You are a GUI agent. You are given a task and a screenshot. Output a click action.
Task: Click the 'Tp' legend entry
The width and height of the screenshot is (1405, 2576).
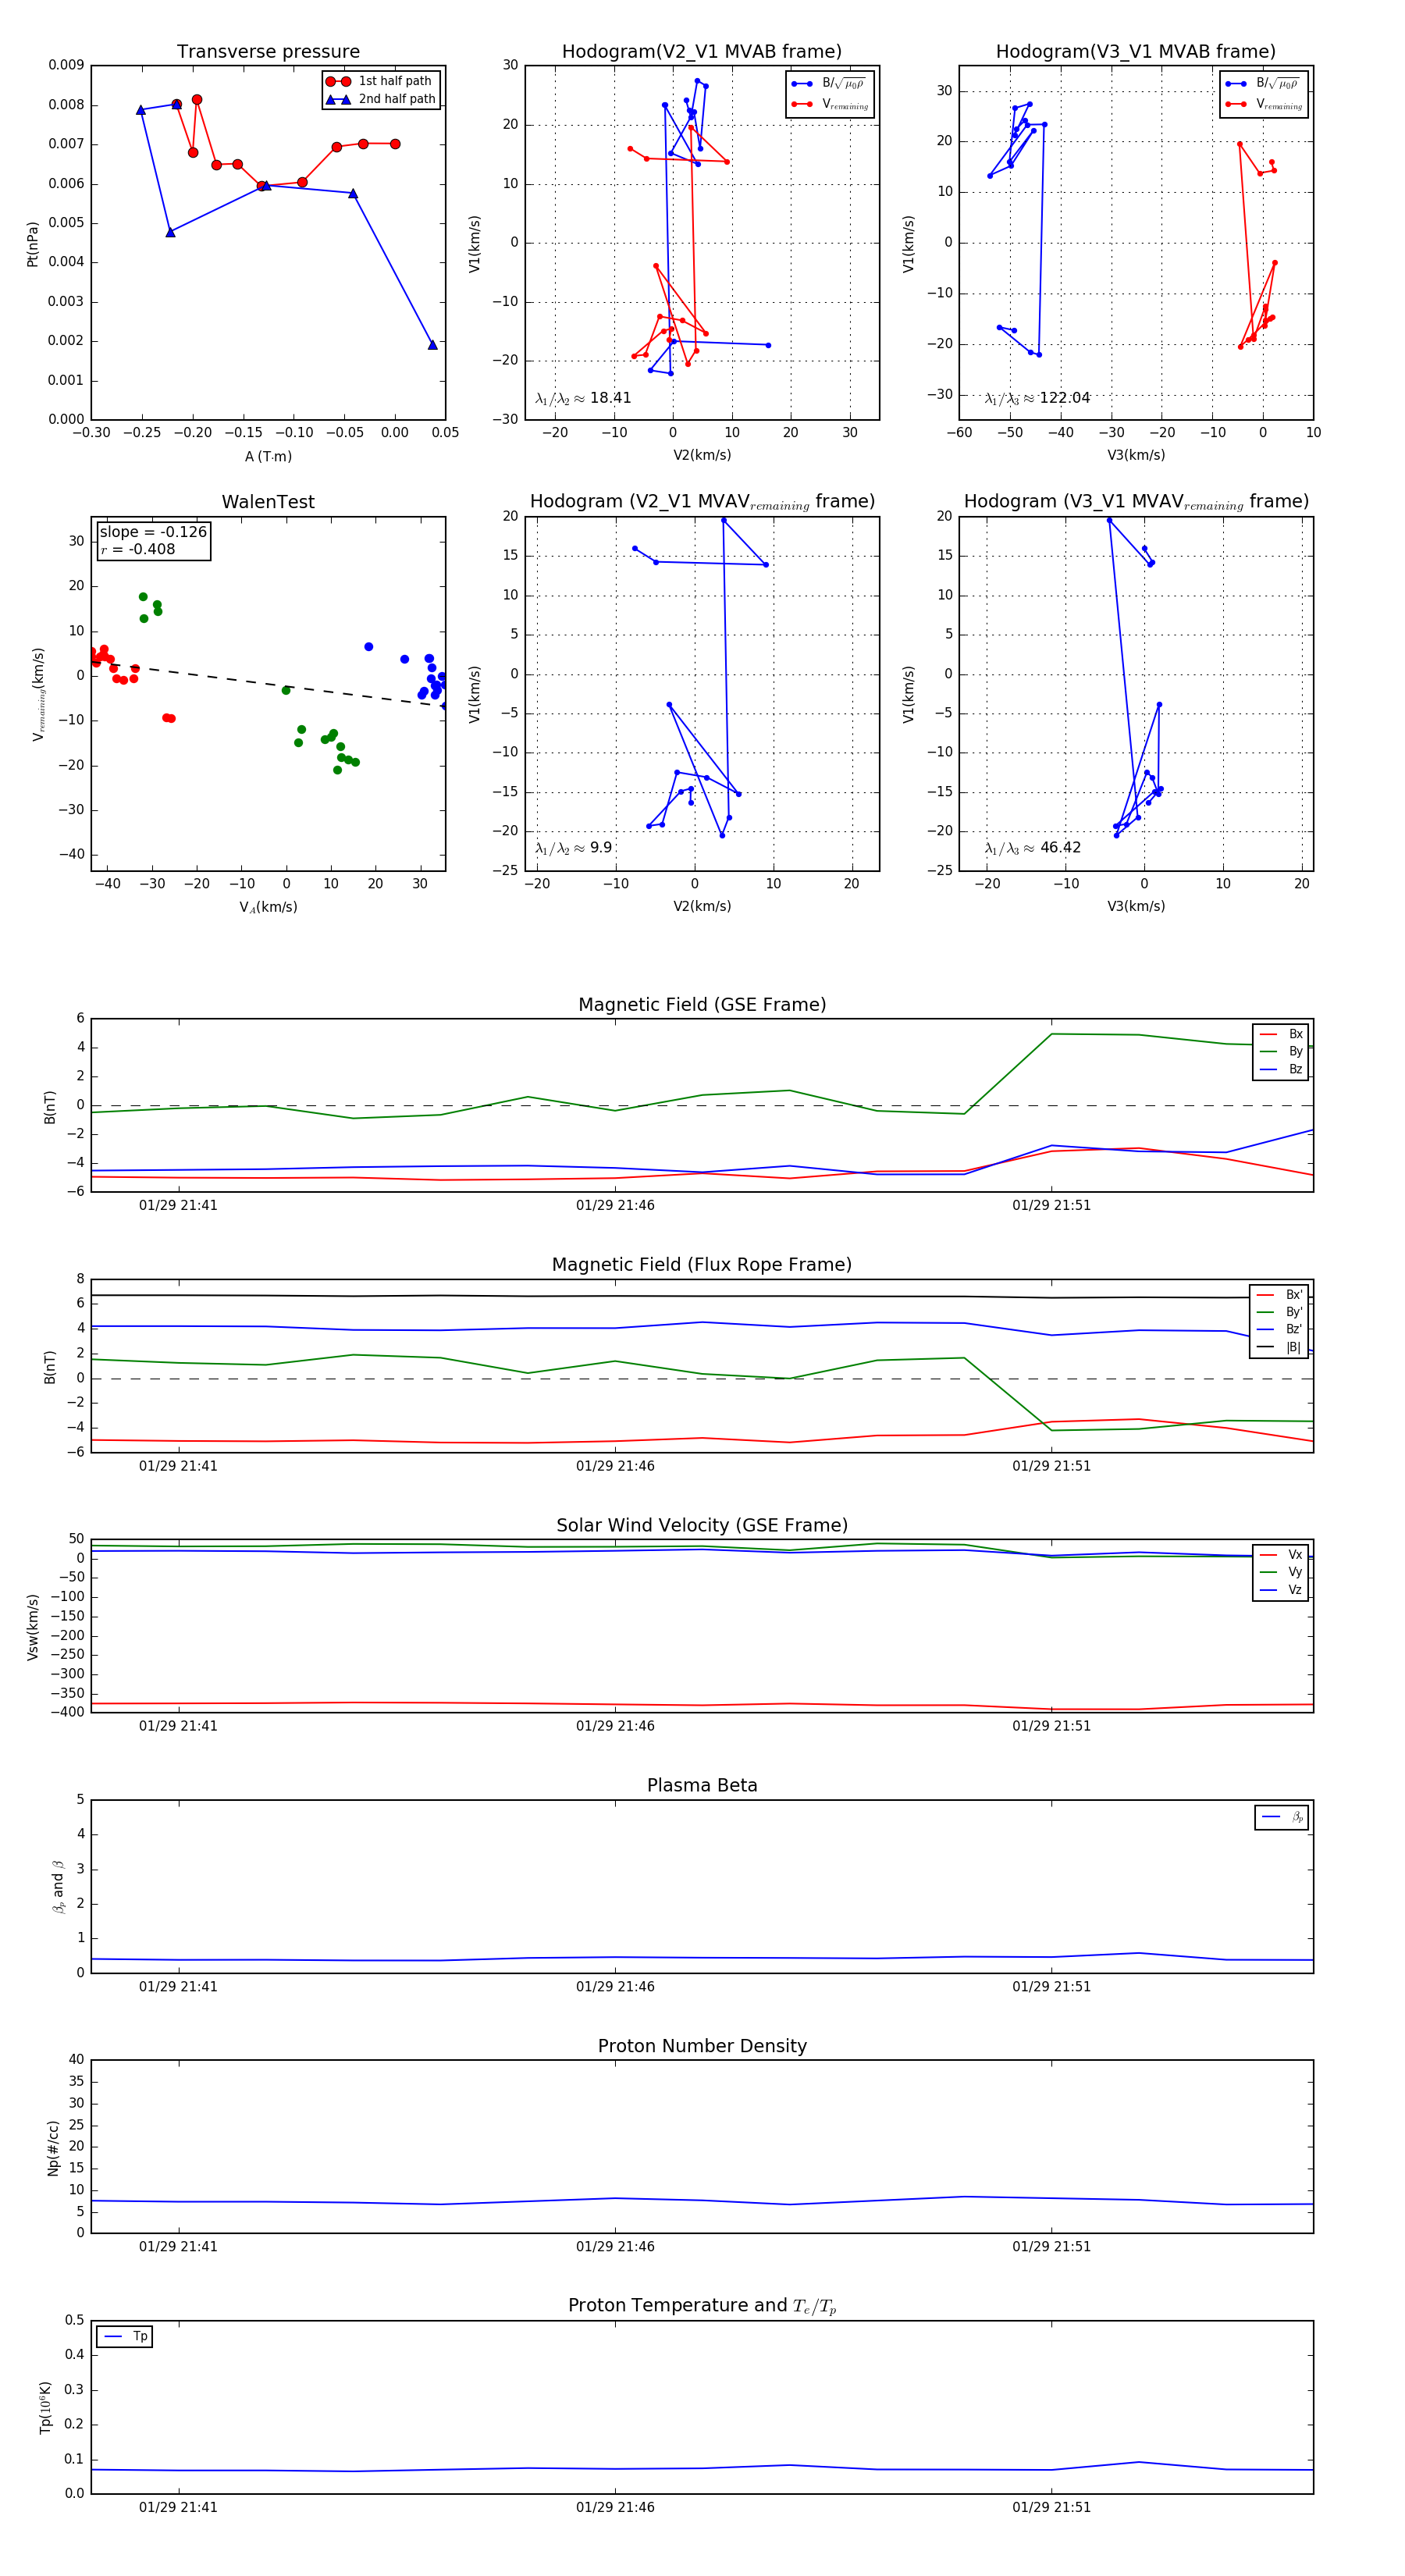click(125, 2337)
